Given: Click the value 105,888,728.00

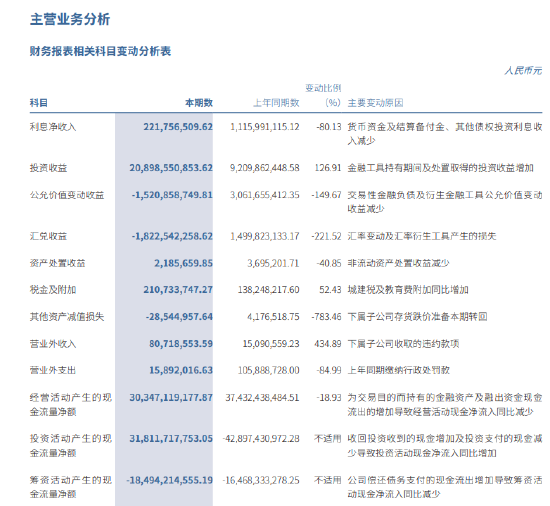Looking at the screenshot, I should click(269, 370).
